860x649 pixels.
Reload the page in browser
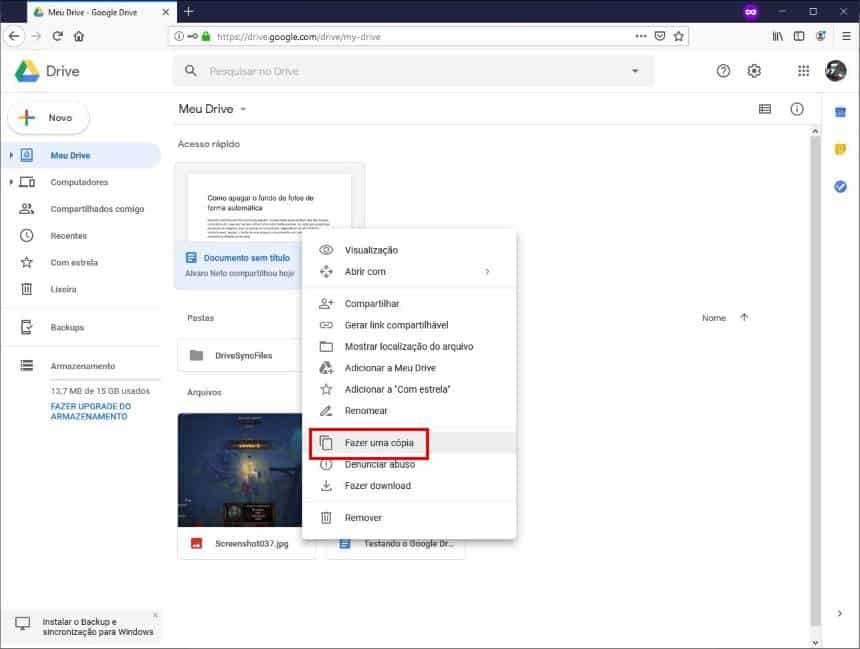pos(57,36)
